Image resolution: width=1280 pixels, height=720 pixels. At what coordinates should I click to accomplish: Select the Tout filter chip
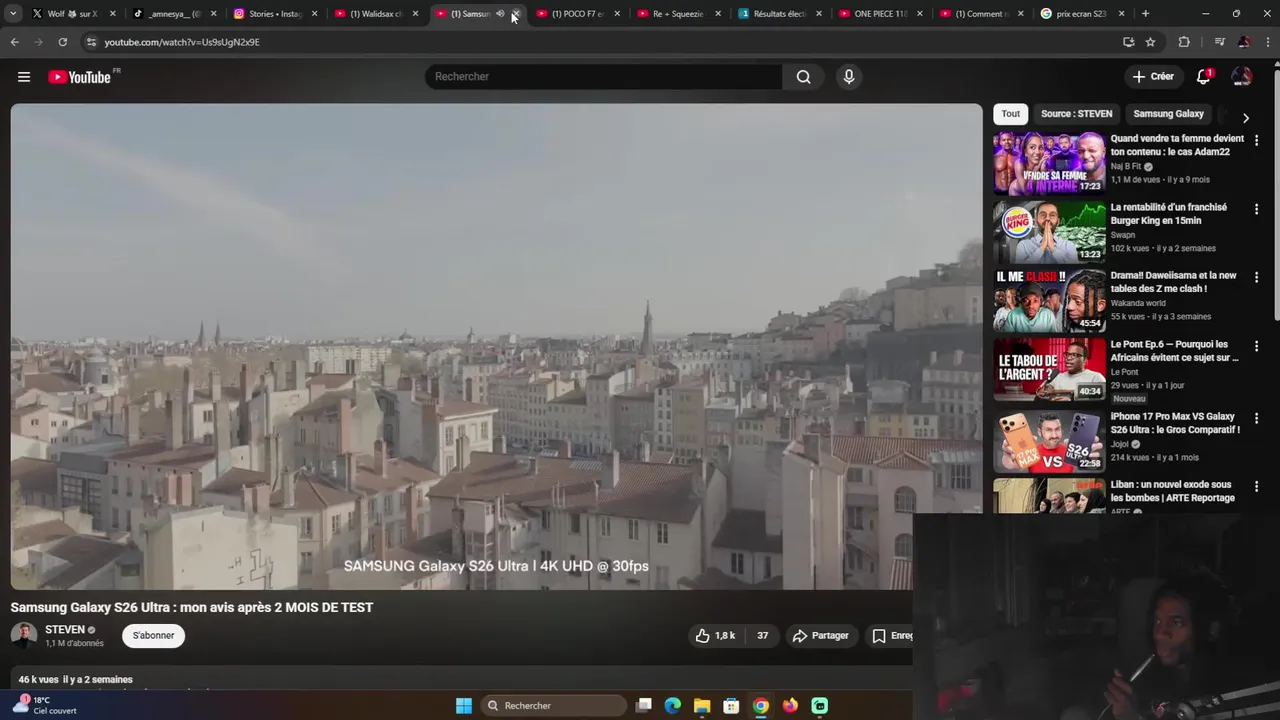pyautogui.click(x=1011, y=114)
